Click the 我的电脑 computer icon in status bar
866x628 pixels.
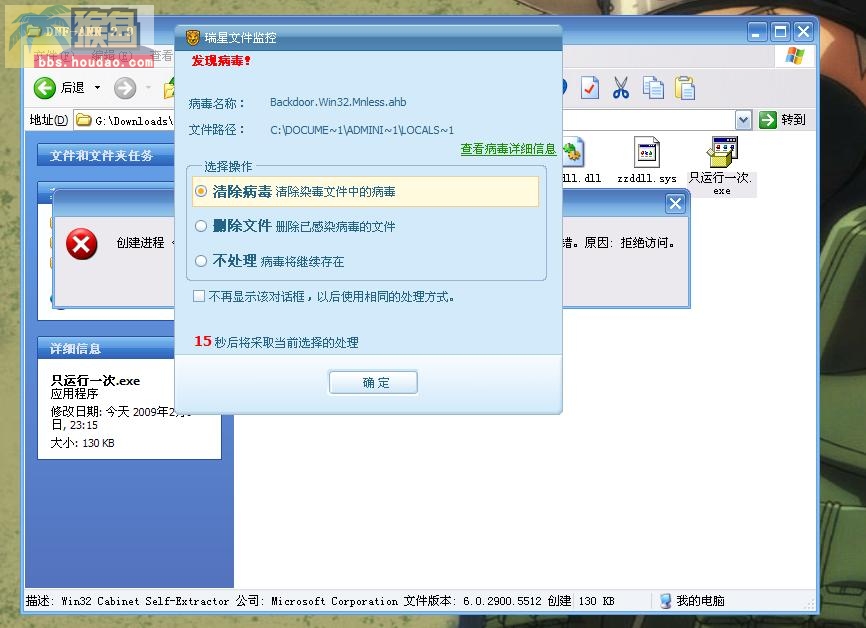click(x=666, y=600)
